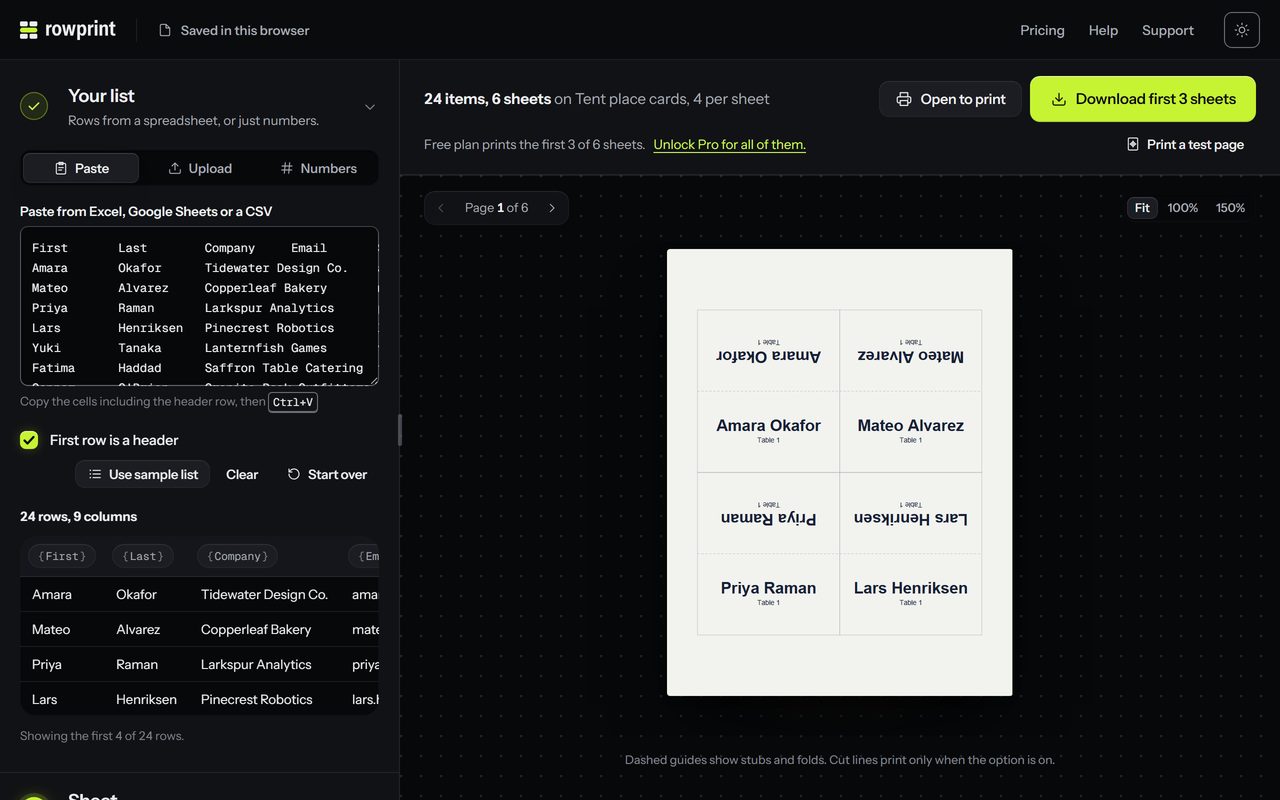The height and width of the screenshot is (800, 1280).
Task: Click the rowprint logo
Action: click(x=68, y=30)
